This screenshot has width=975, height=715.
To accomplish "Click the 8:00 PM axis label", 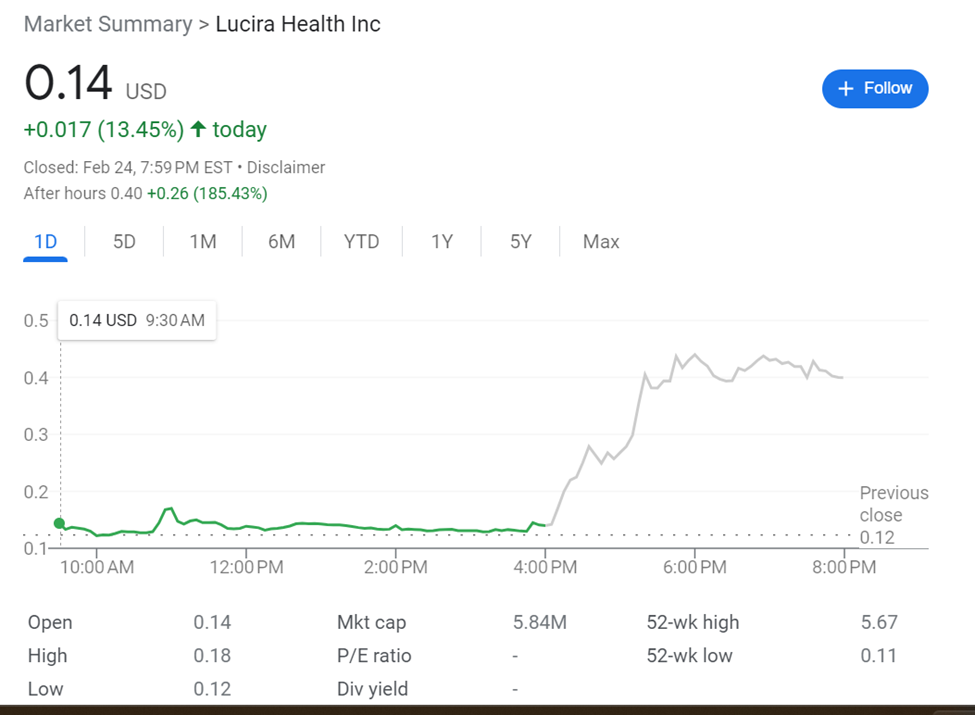I will point(844,567).
